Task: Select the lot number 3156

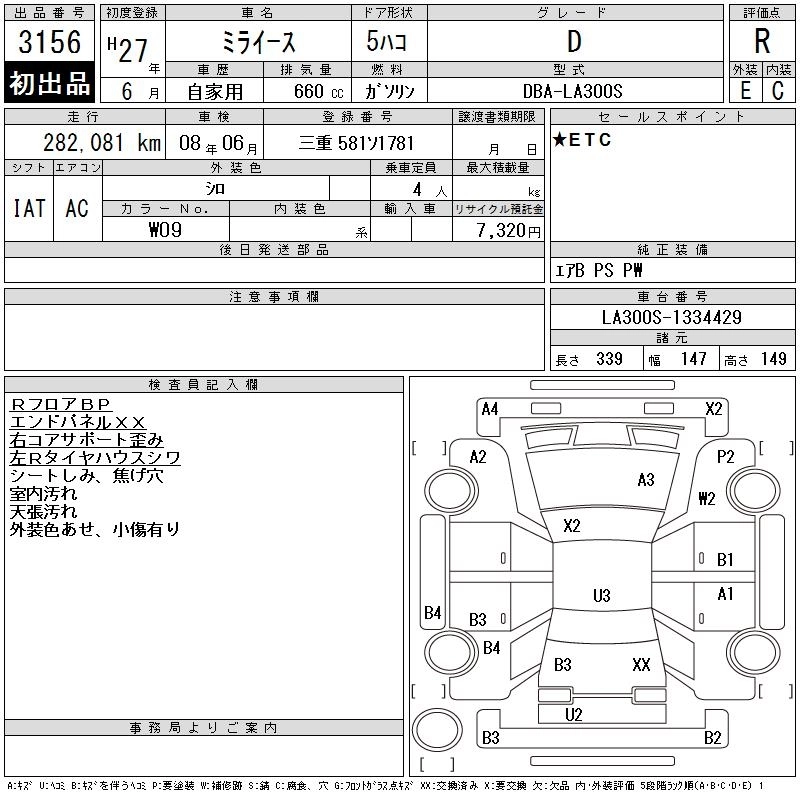Action: 49,42
